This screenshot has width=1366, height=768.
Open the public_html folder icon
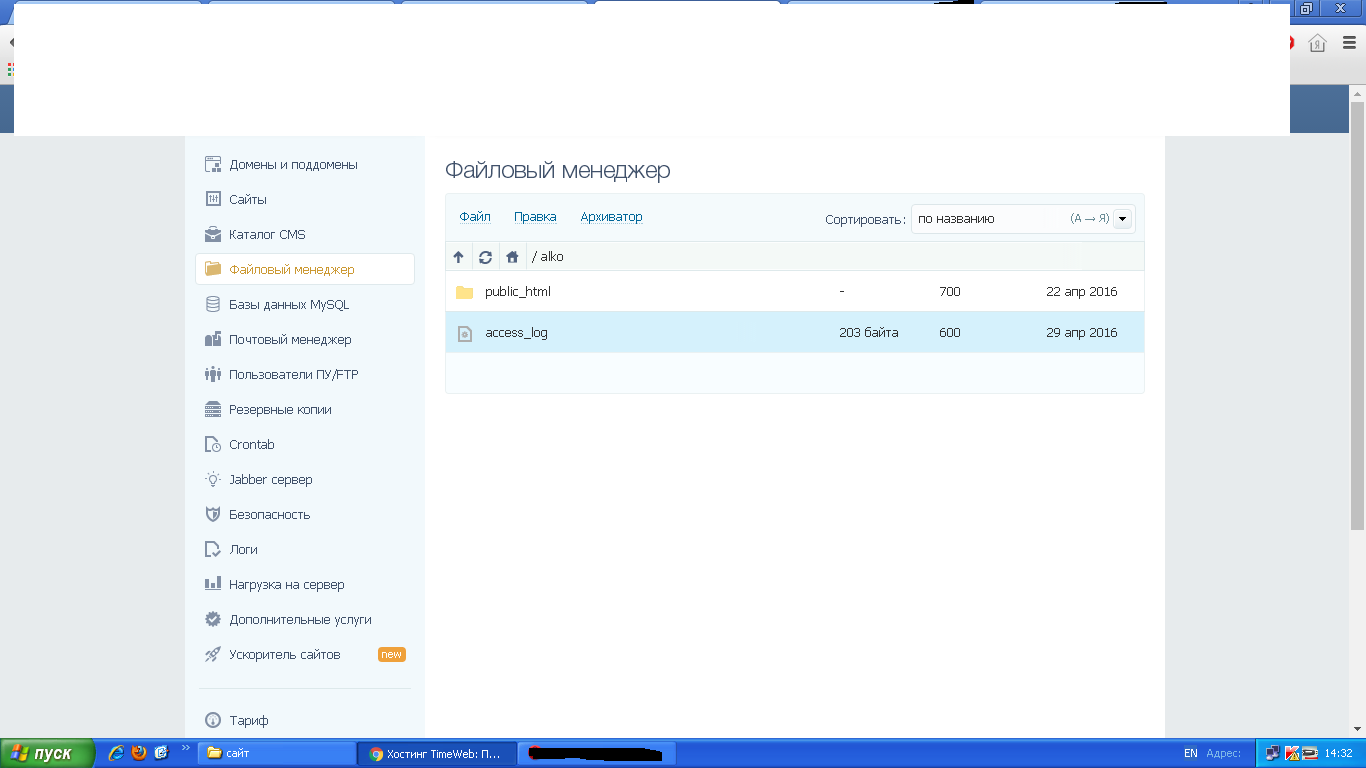pyautogui.click(x=464, y=292)
